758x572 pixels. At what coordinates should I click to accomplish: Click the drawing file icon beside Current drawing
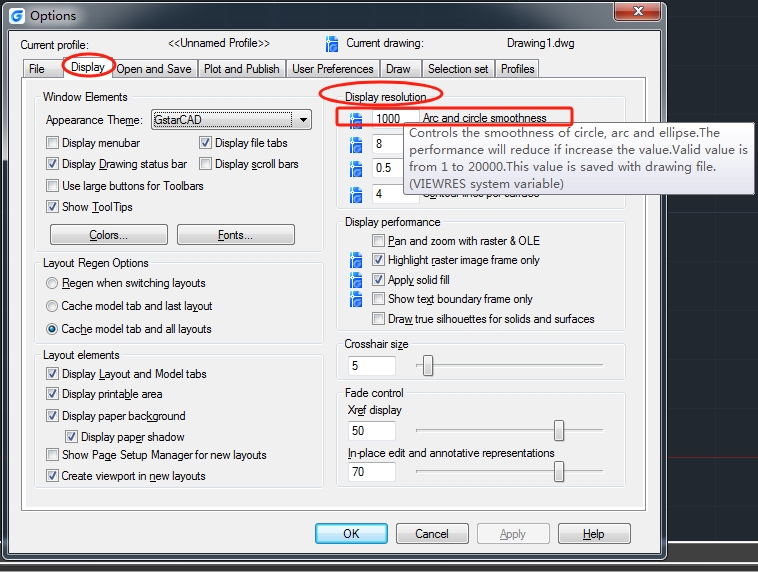pos(332,44)
